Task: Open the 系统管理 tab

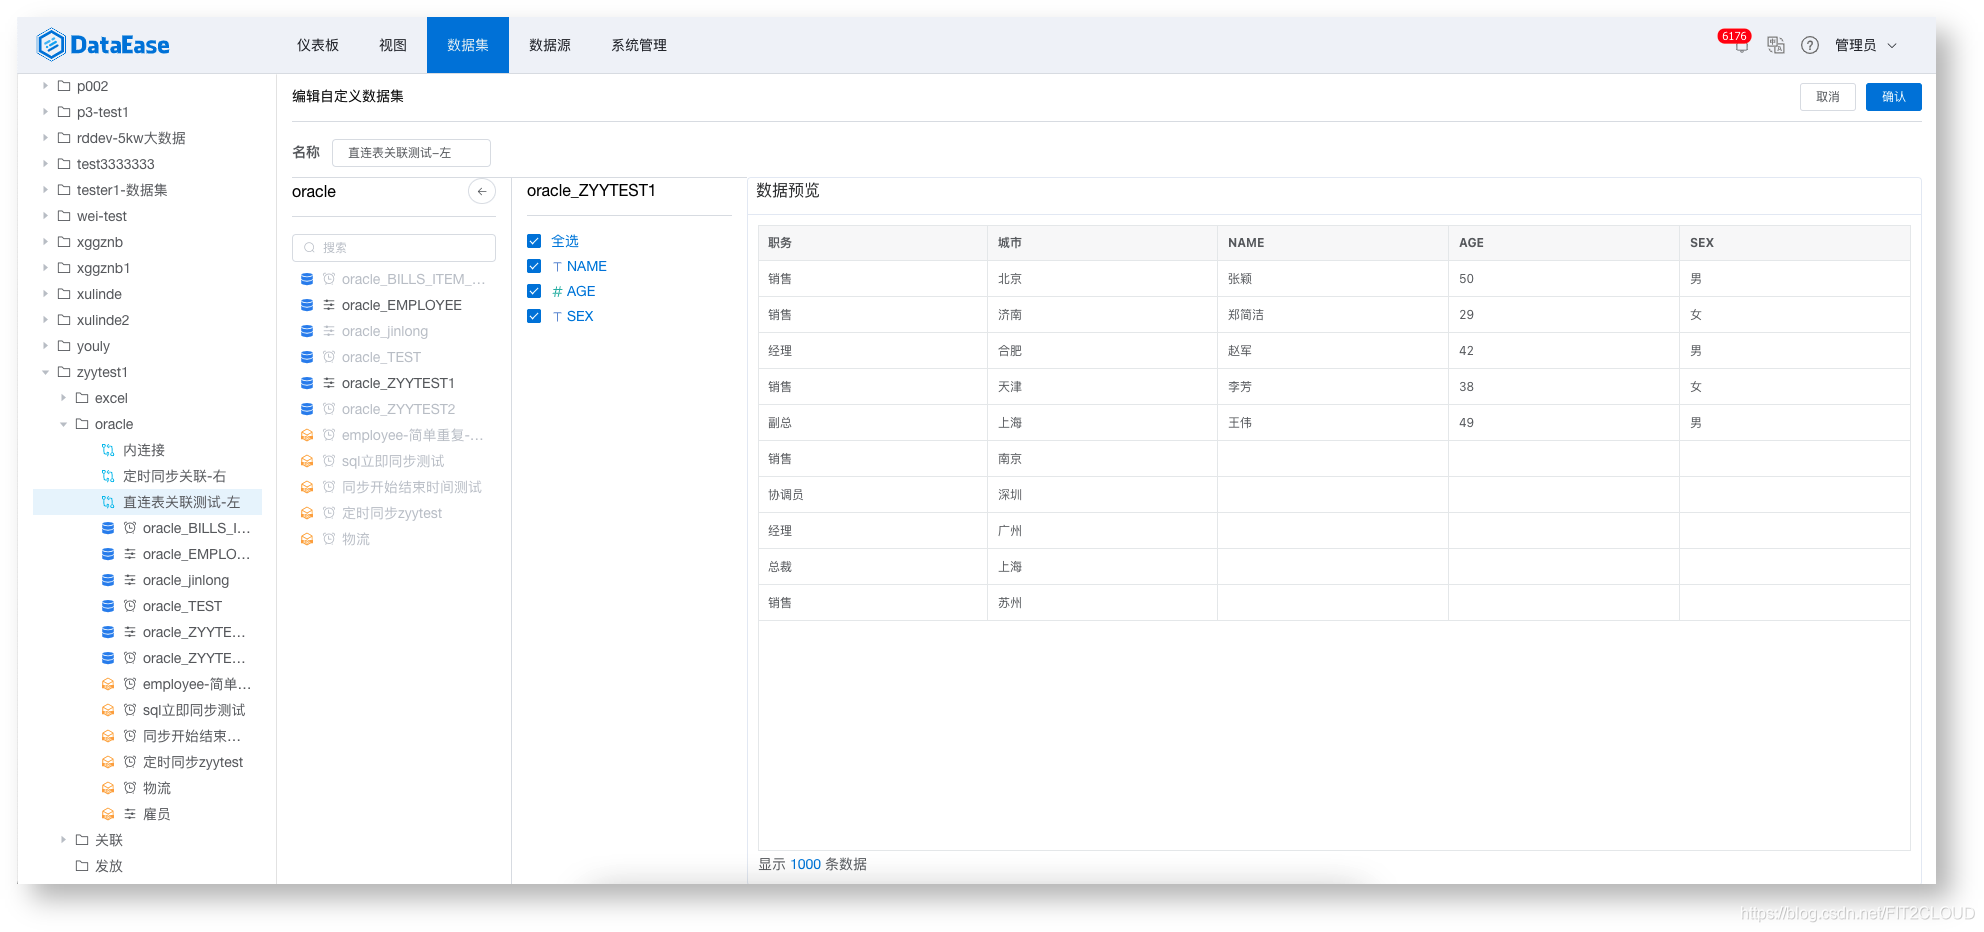Action: tap(639, 45)
